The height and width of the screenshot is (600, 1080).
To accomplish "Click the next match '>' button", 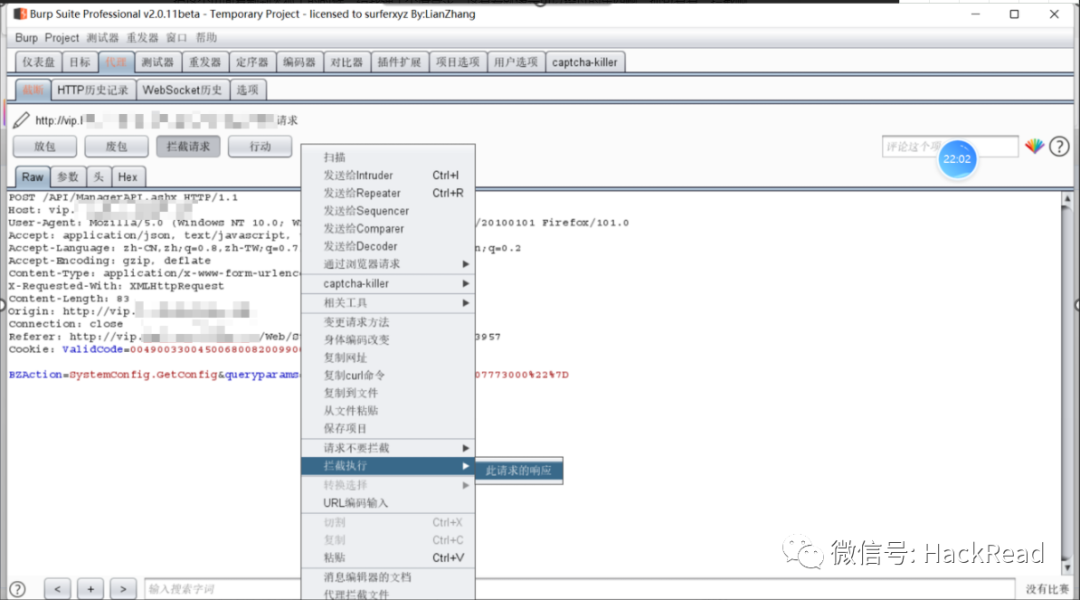I will 123,589.
